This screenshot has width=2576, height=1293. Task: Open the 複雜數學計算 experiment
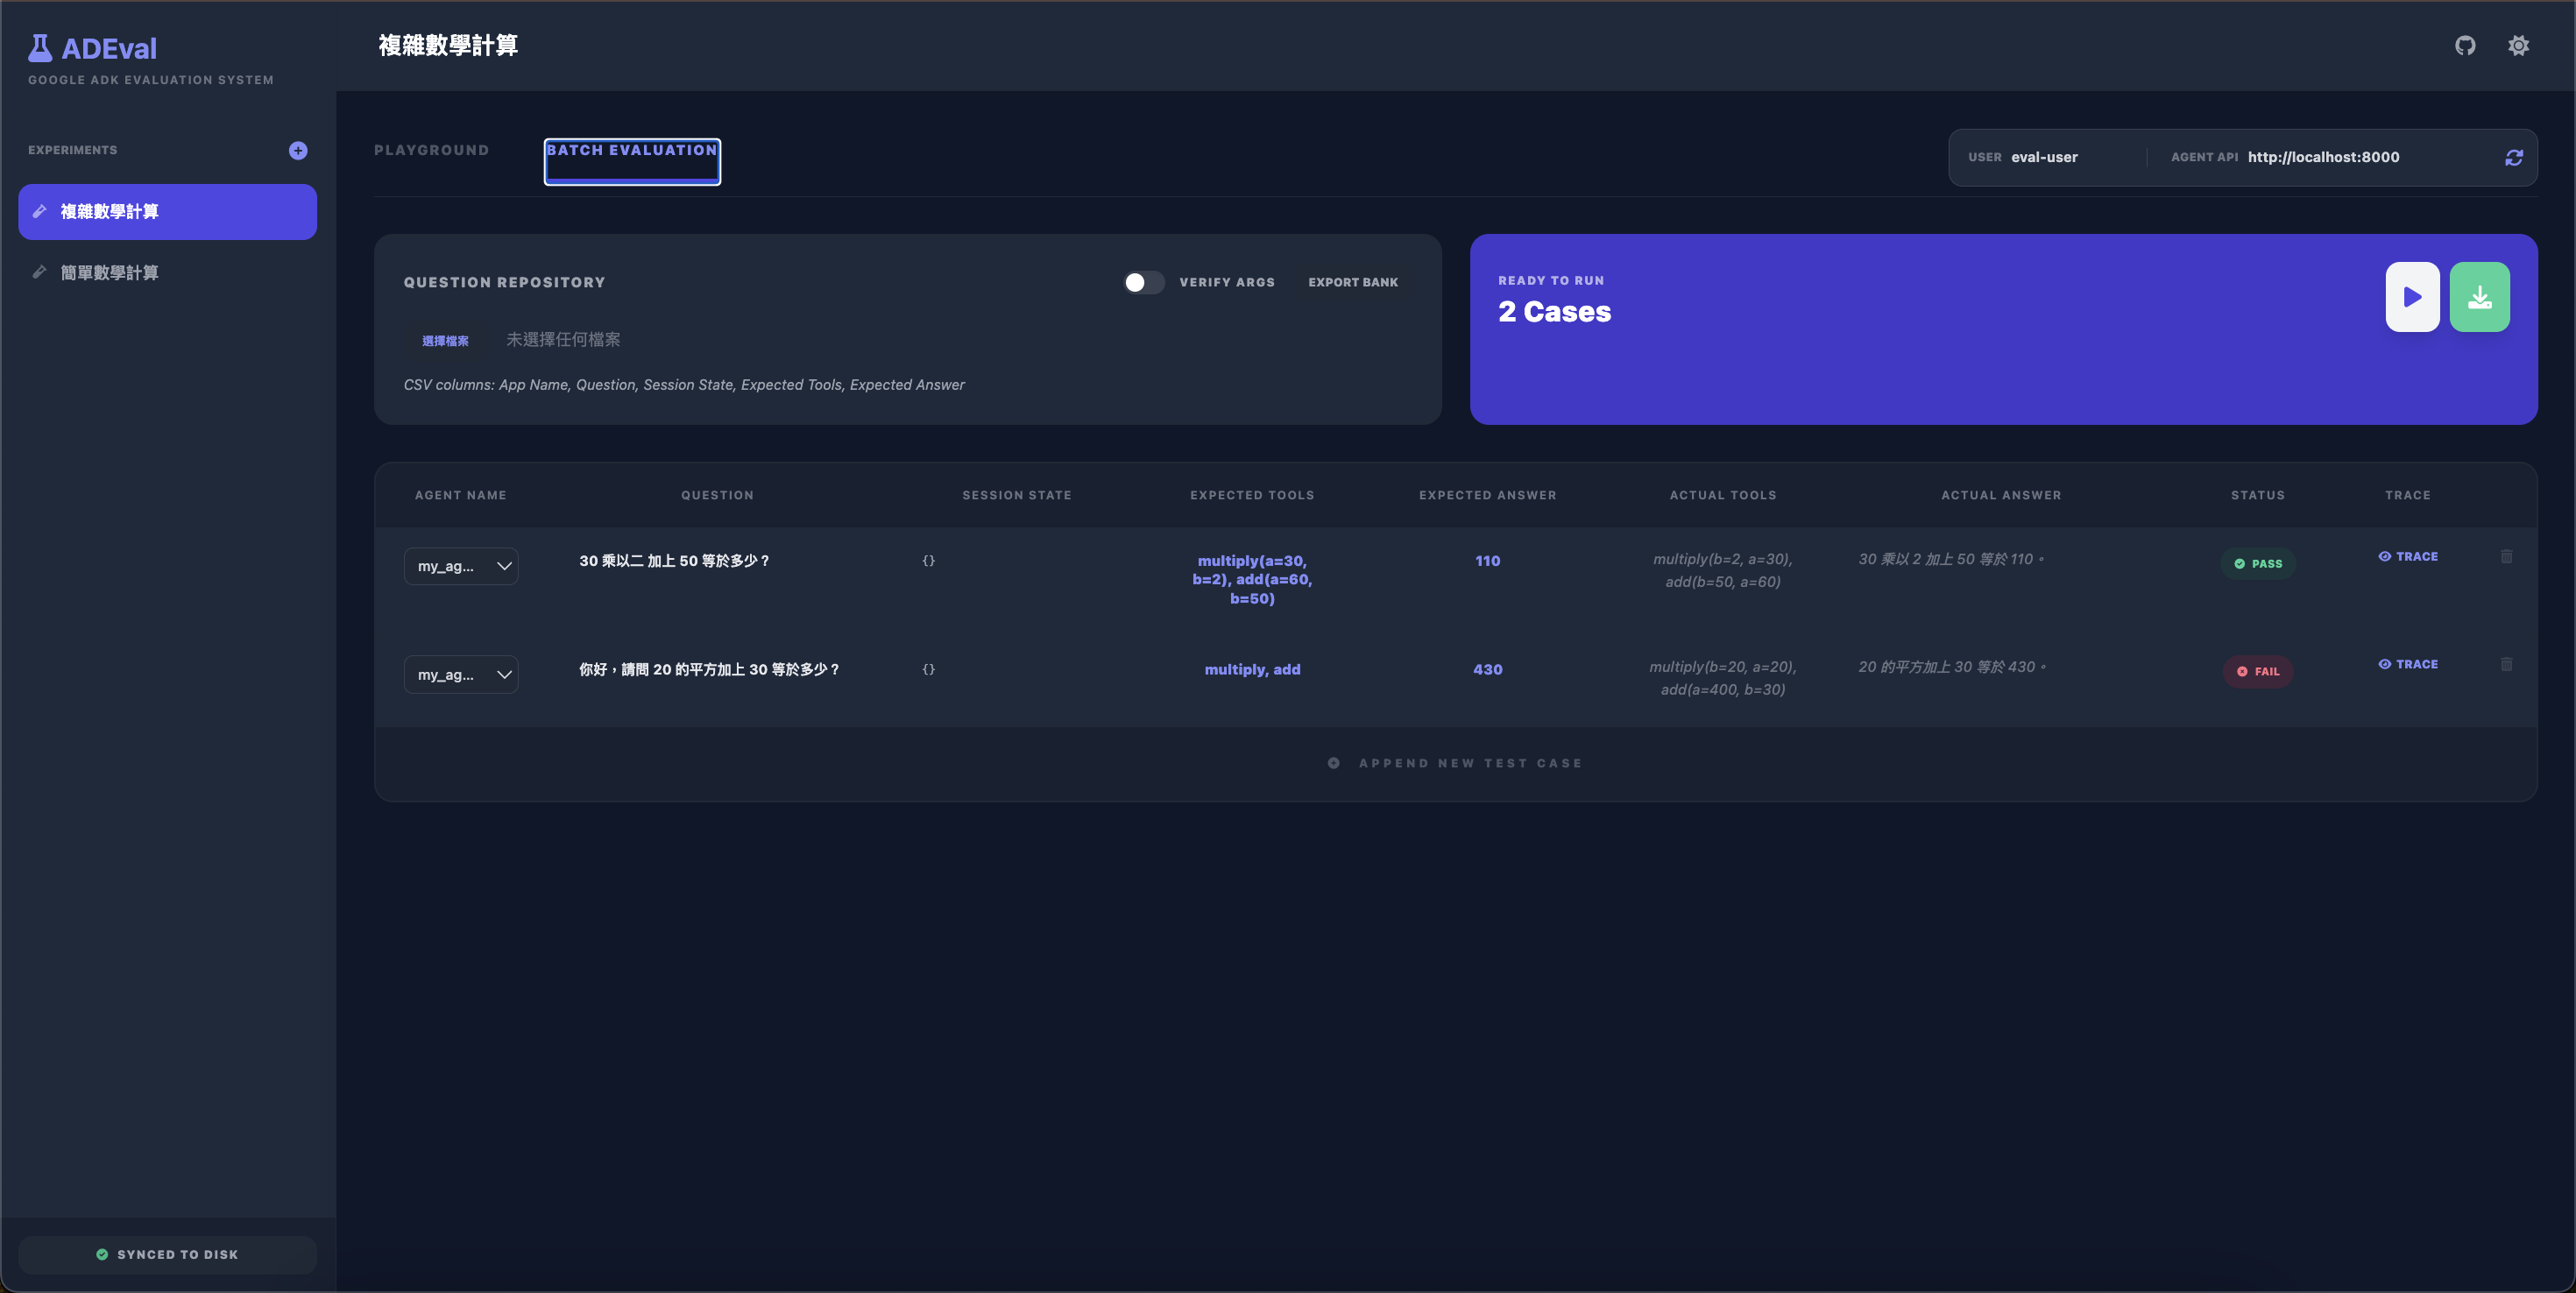pos(167,211)
